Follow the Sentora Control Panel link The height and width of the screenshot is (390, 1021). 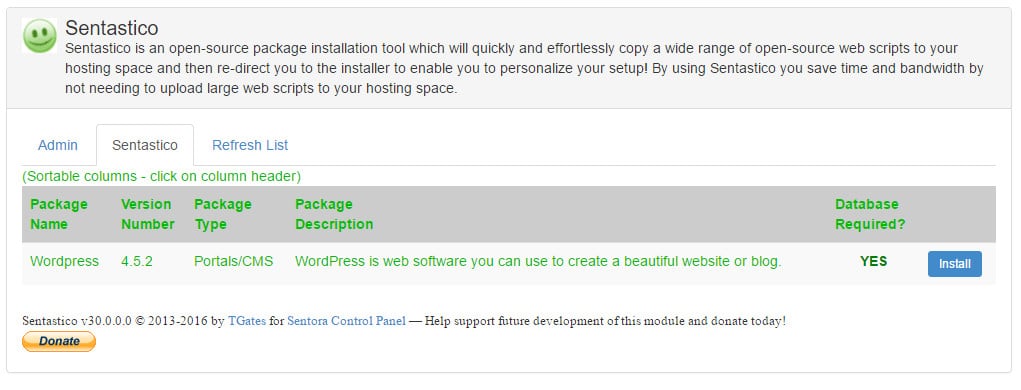click(346, 321)
